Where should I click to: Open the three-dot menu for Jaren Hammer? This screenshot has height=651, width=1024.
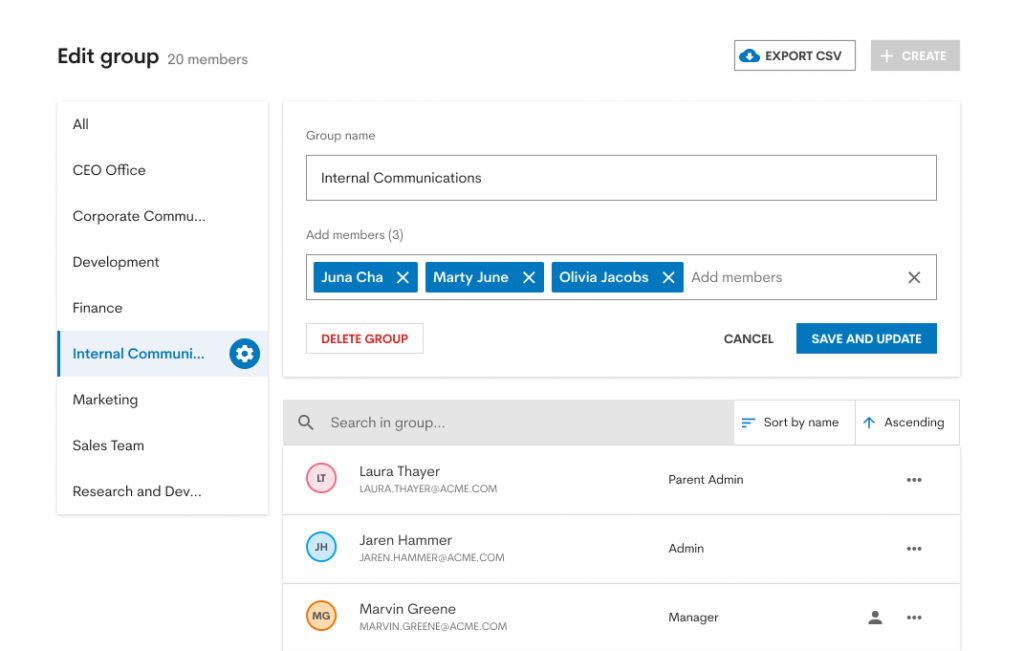coord(913,548)
